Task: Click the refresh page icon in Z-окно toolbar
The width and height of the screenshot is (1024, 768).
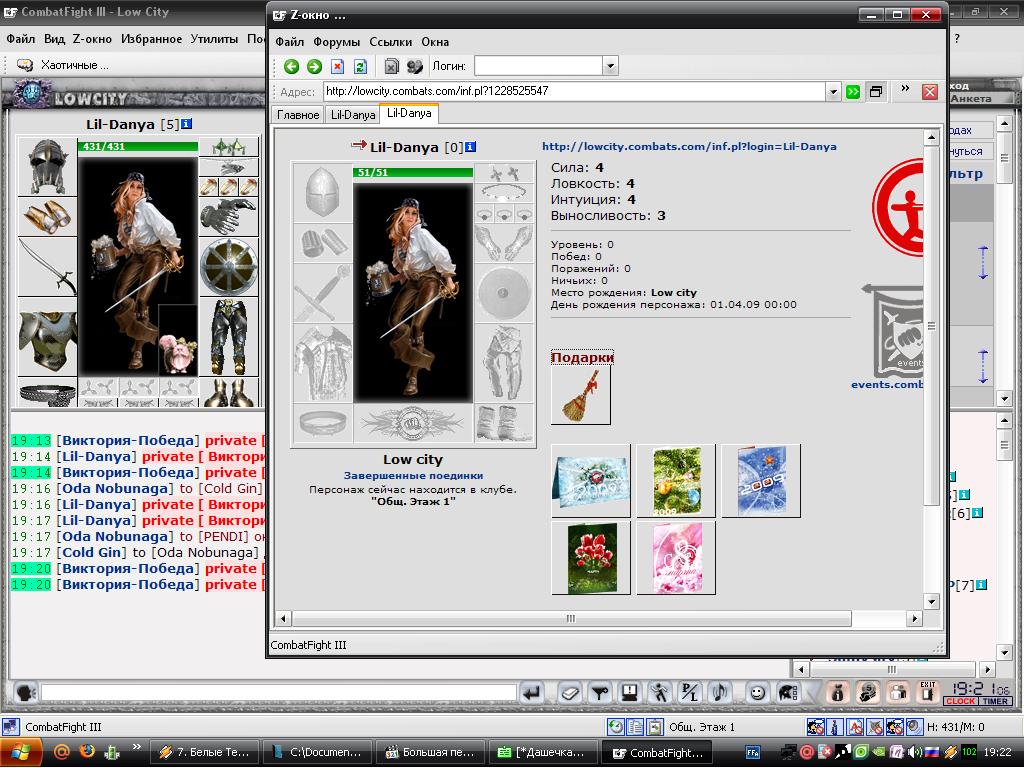Action: [x=360, y=66]
